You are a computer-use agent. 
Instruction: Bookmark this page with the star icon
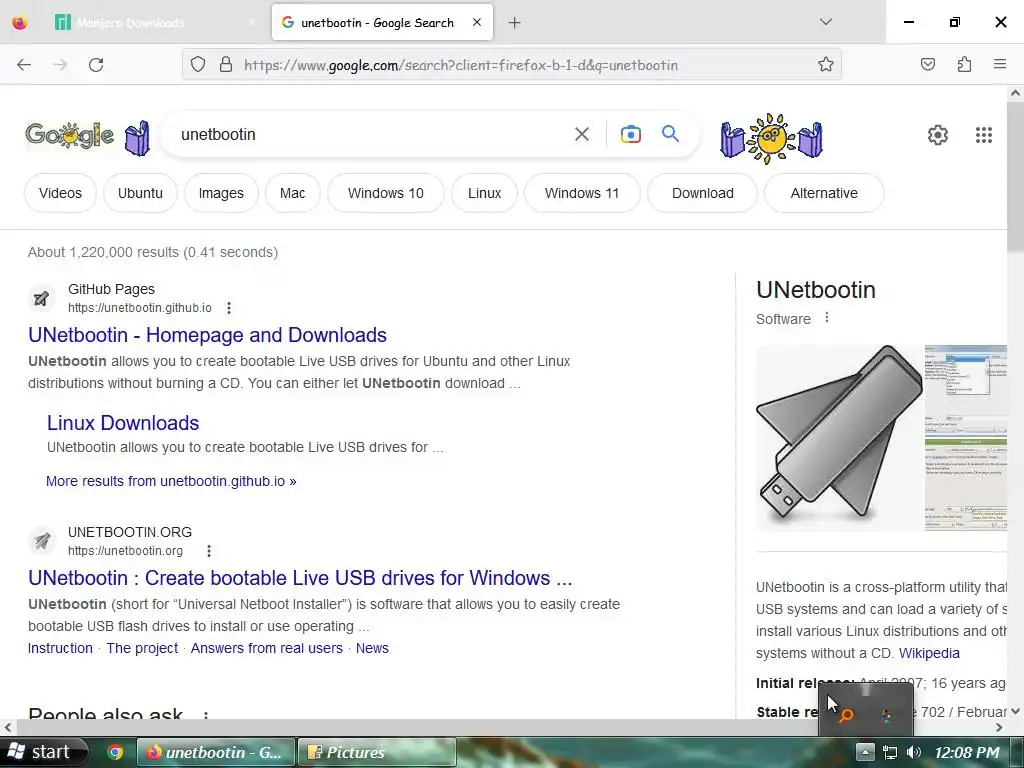point(825,65)
